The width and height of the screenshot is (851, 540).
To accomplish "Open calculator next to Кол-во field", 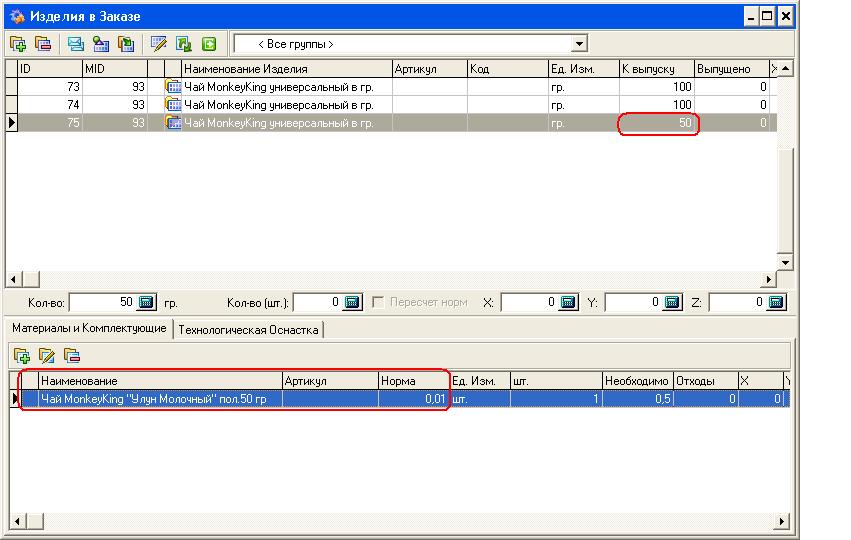I will coord(147,302).
